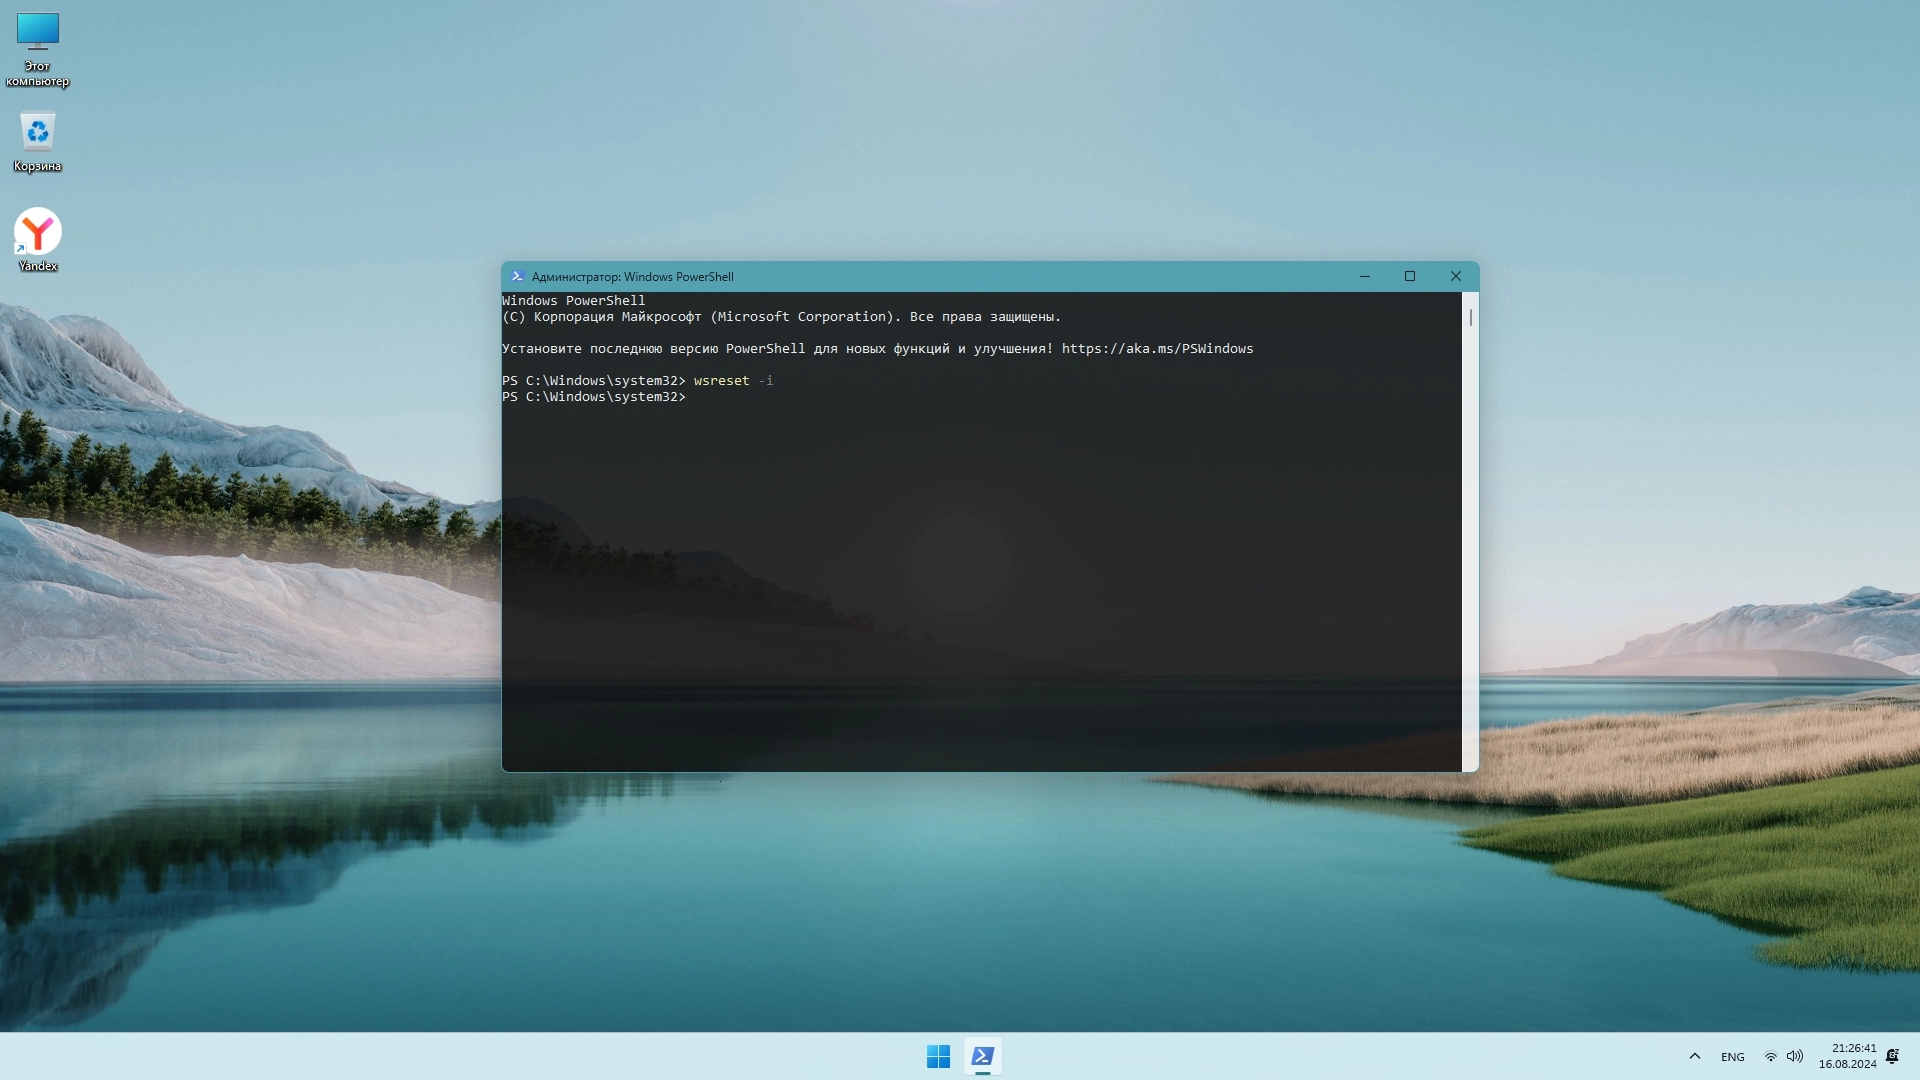Expand hidden tray icons chevron

(x=1694, y=1057)
